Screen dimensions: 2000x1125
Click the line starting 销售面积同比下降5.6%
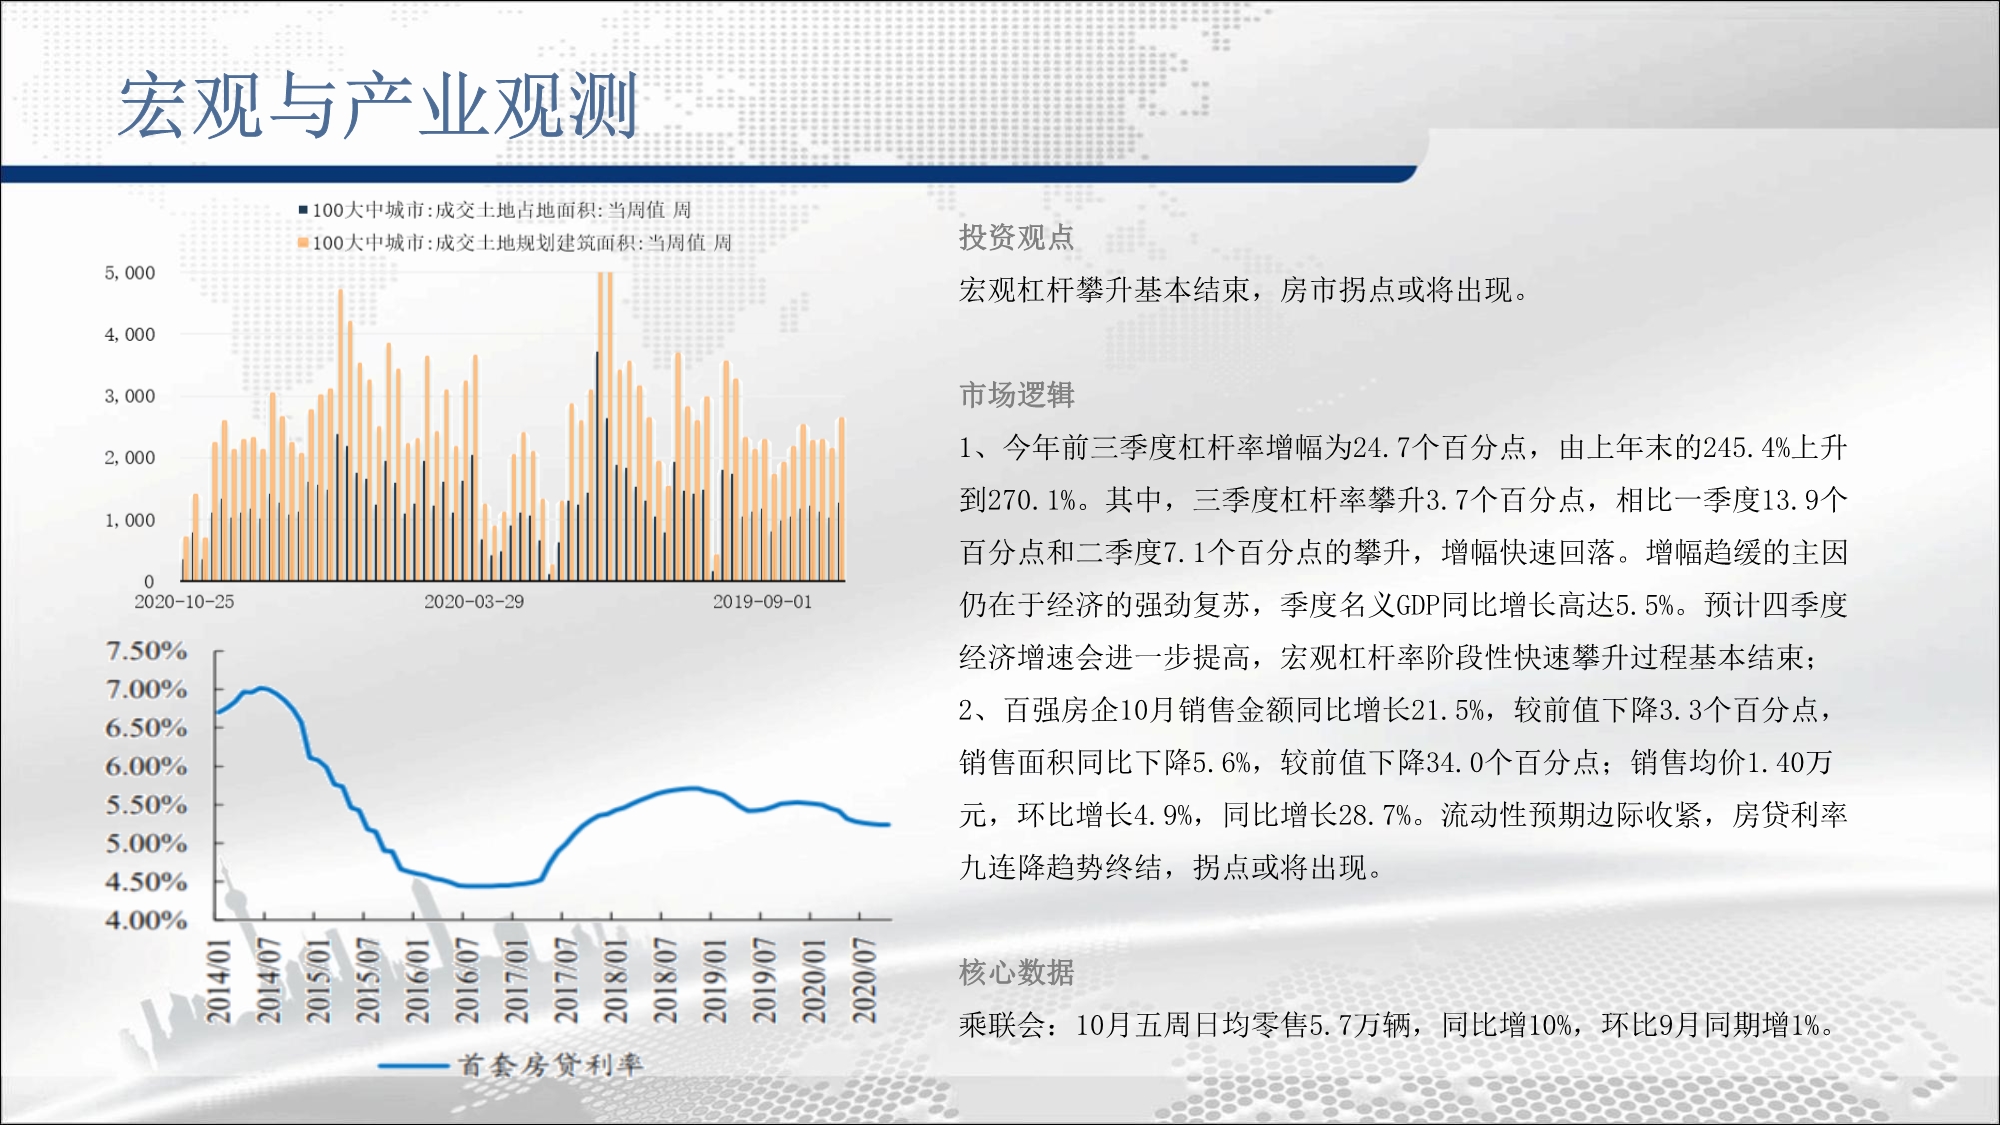point(1395,762)
